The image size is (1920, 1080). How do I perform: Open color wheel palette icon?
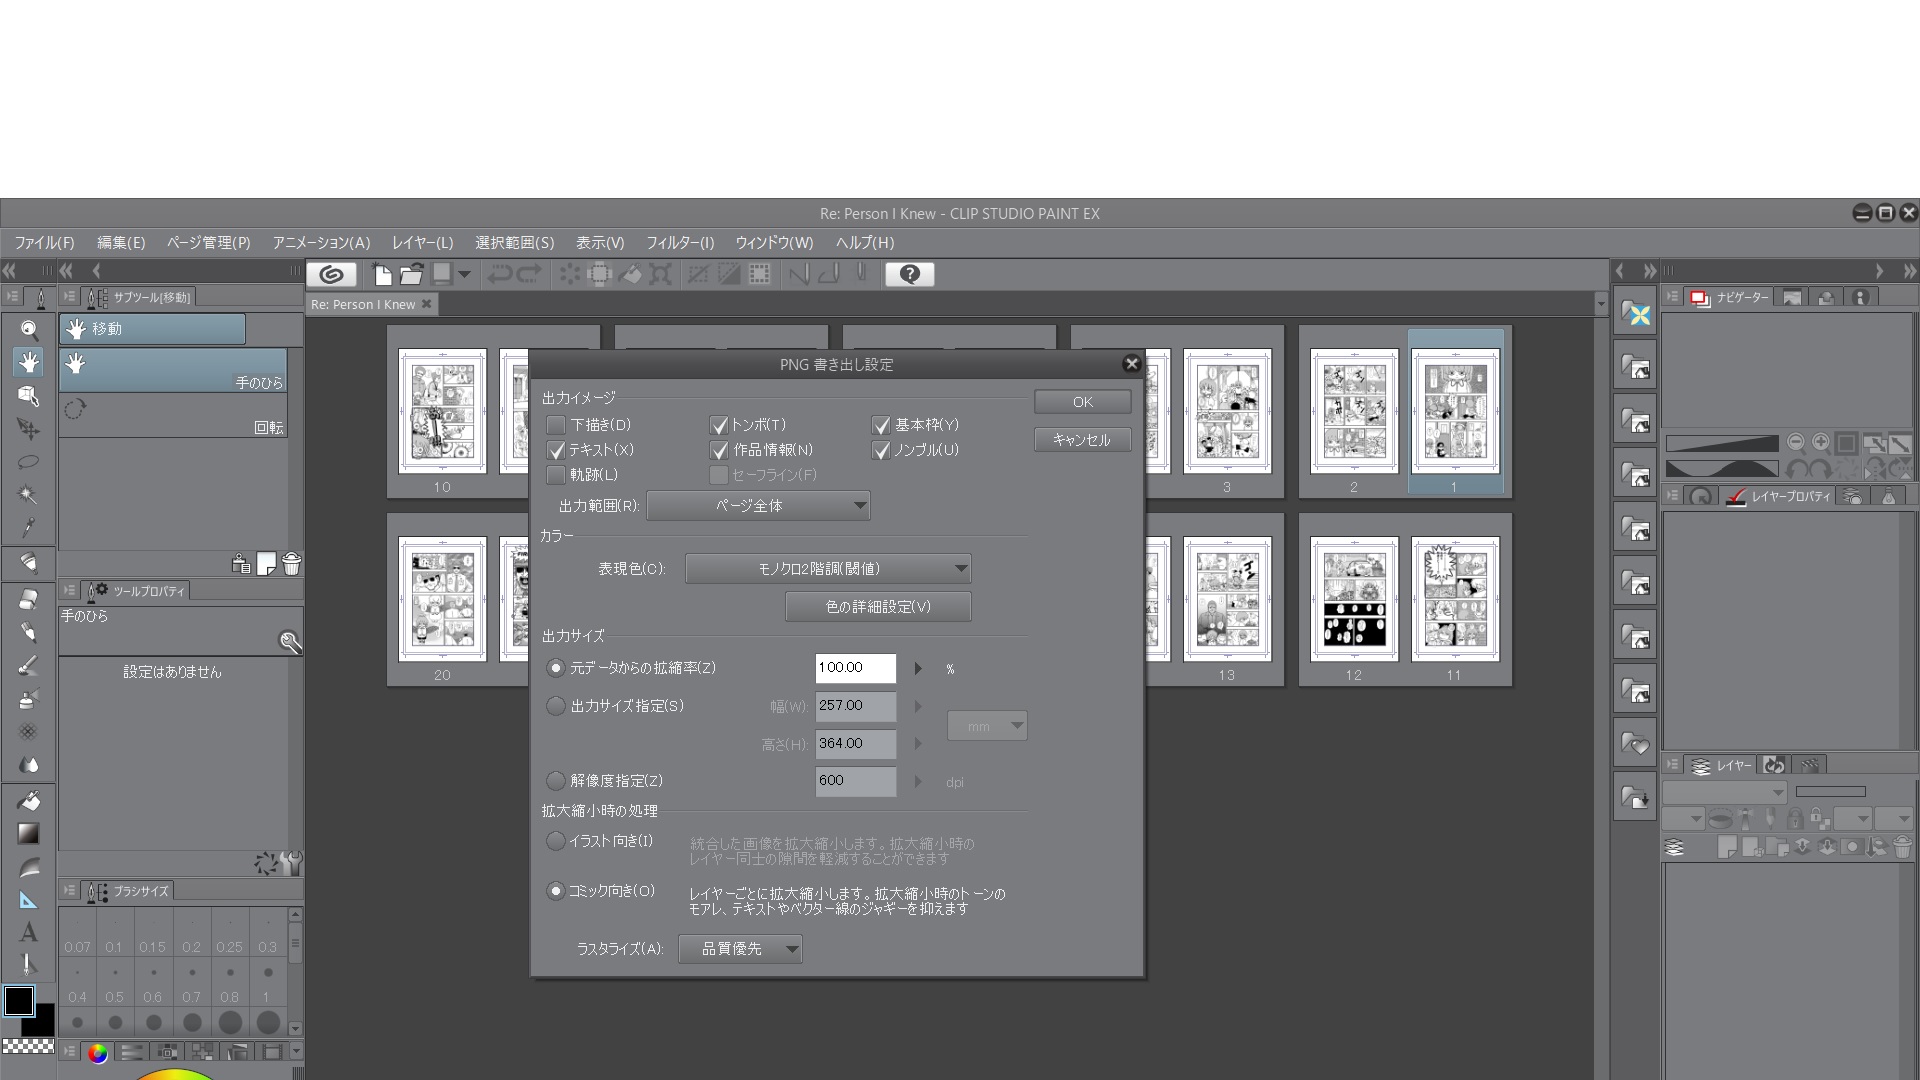click(97, 1052)
